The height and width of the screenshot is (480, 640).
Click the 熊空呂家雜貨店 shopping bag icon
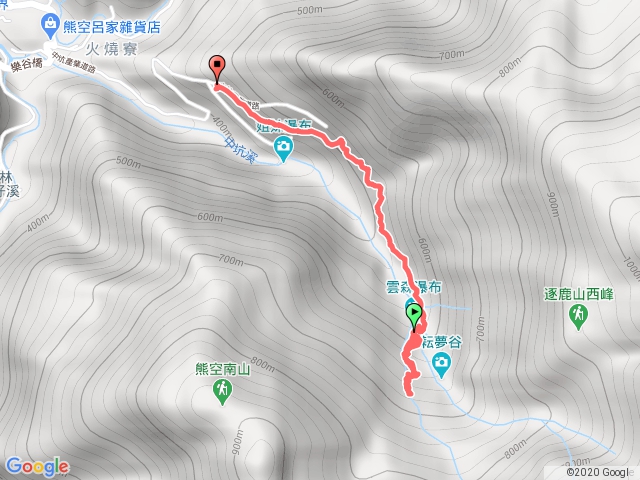click(51, 27)
